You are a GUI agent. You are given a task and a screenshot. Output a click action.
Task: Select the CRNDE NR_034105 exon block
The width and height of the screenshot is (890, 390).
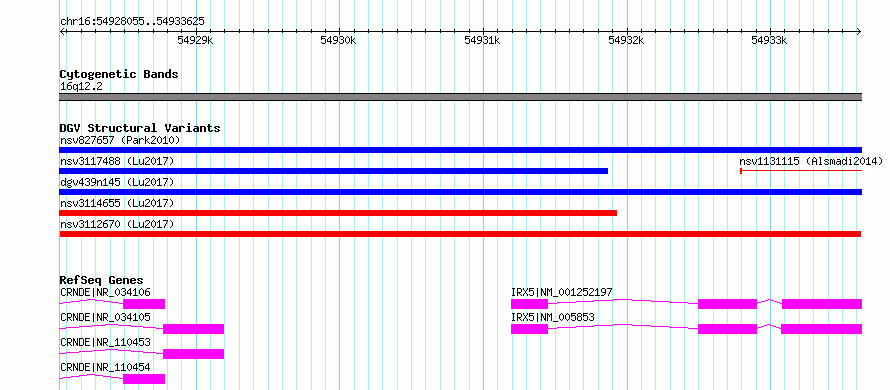pos(194,329)
